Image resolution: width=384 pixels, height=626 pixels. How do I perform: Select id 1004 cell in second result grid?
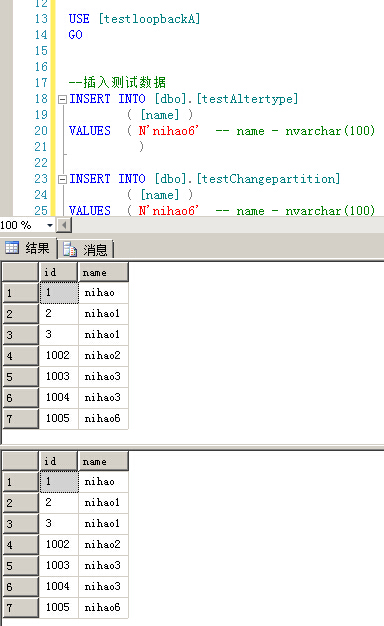(x=59, y=586)
